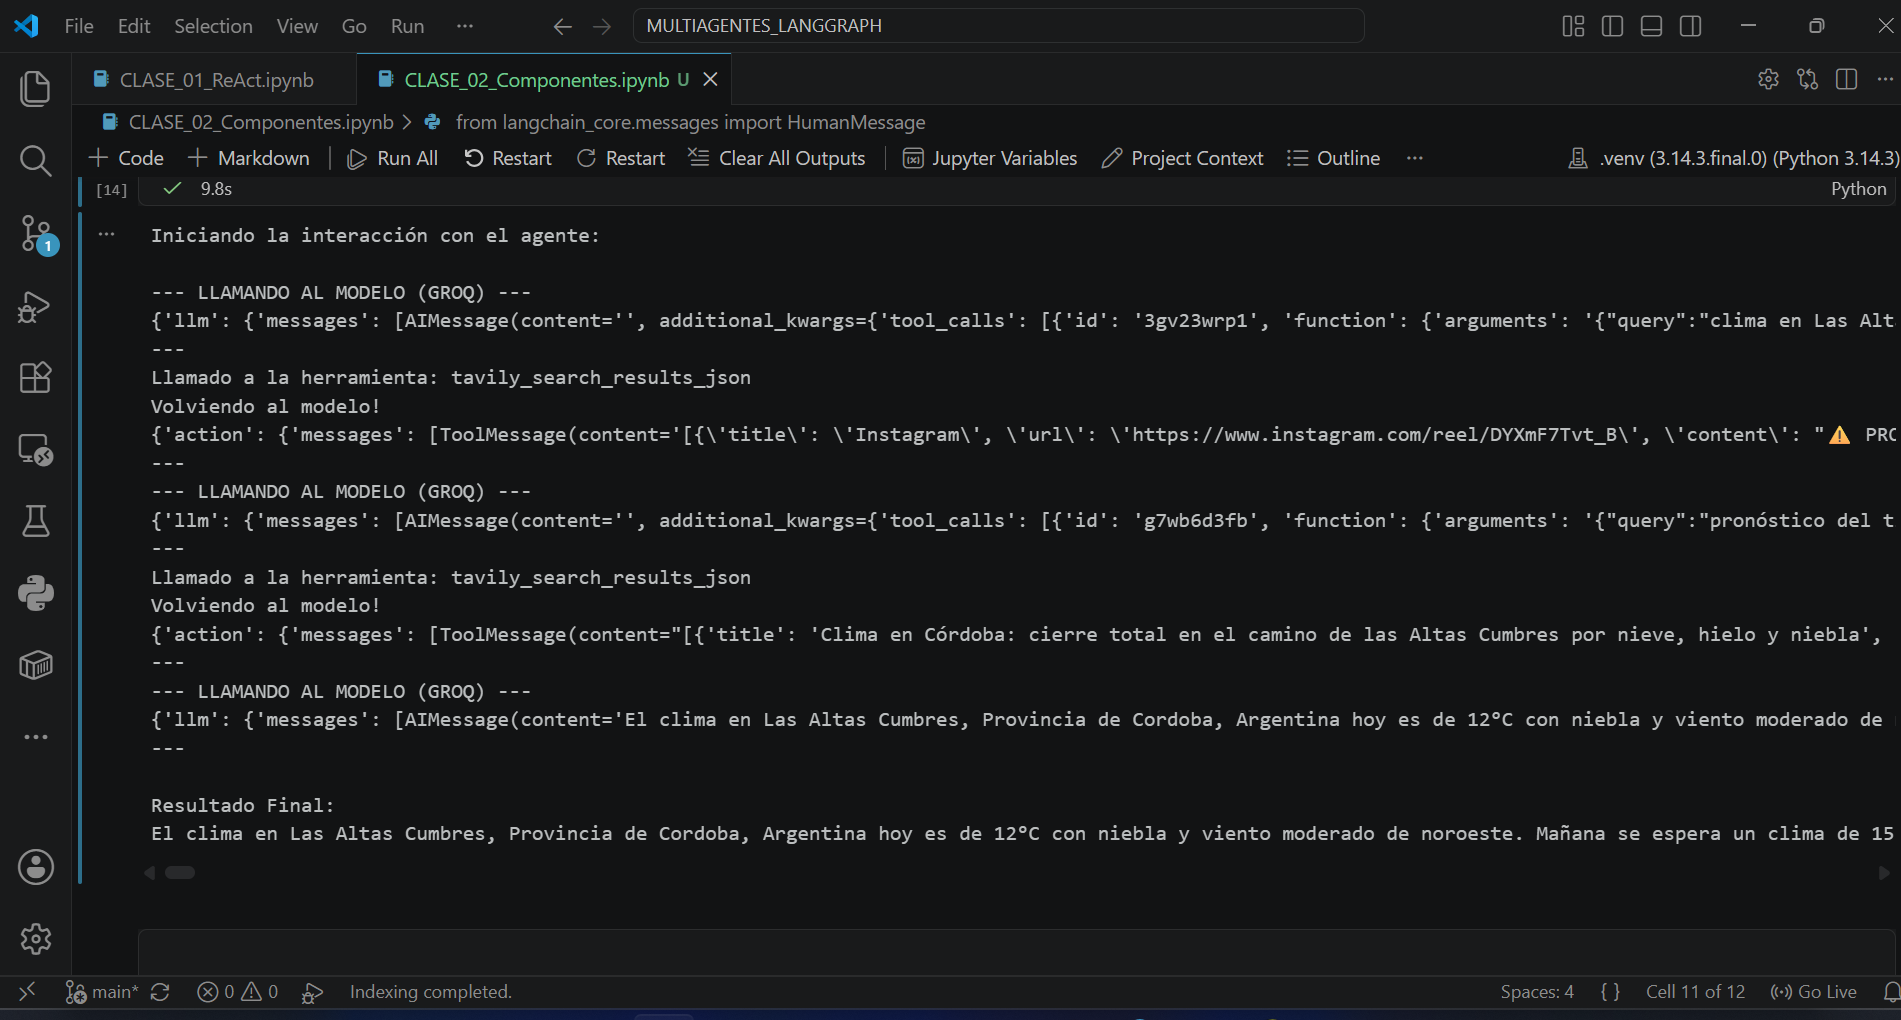Click the debug launch status bar icon
This screenshot has width=1901, height=1020.
click(312, 991)
